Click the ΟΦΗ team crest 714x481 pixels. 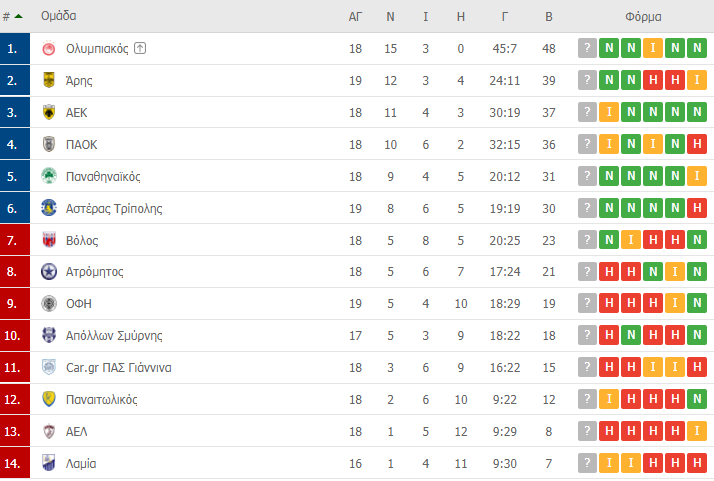click(x=49, y=303)
